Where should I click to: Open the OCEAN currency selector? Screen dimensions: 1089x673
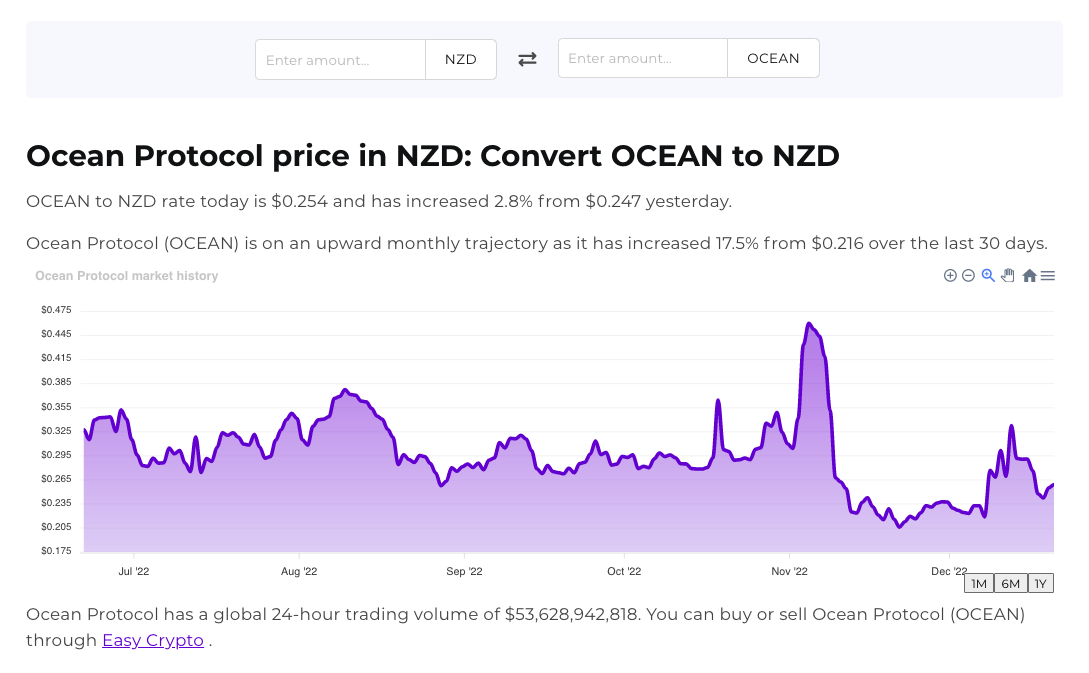click(773, 58)
